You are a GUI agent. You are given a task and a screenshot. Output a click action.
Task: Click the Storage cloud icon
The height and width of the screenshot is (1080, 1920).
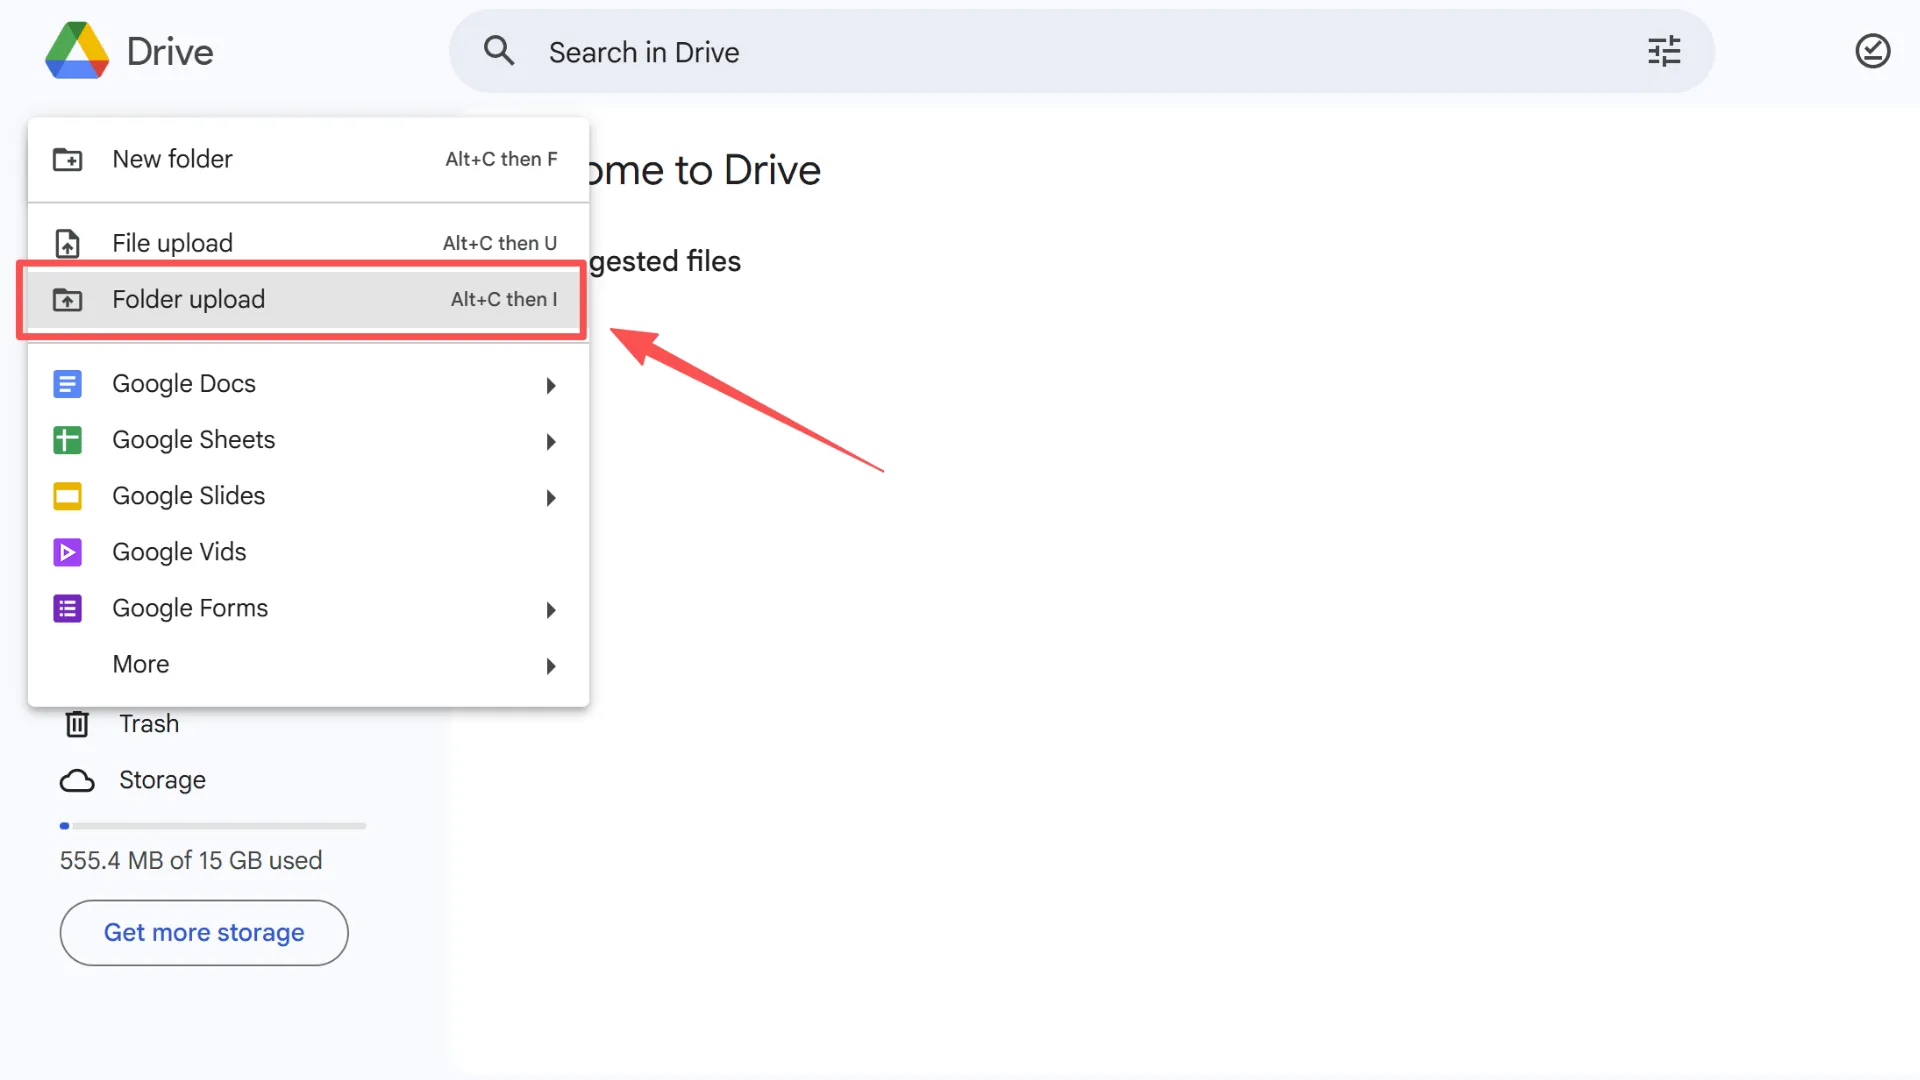coord(77,780)
